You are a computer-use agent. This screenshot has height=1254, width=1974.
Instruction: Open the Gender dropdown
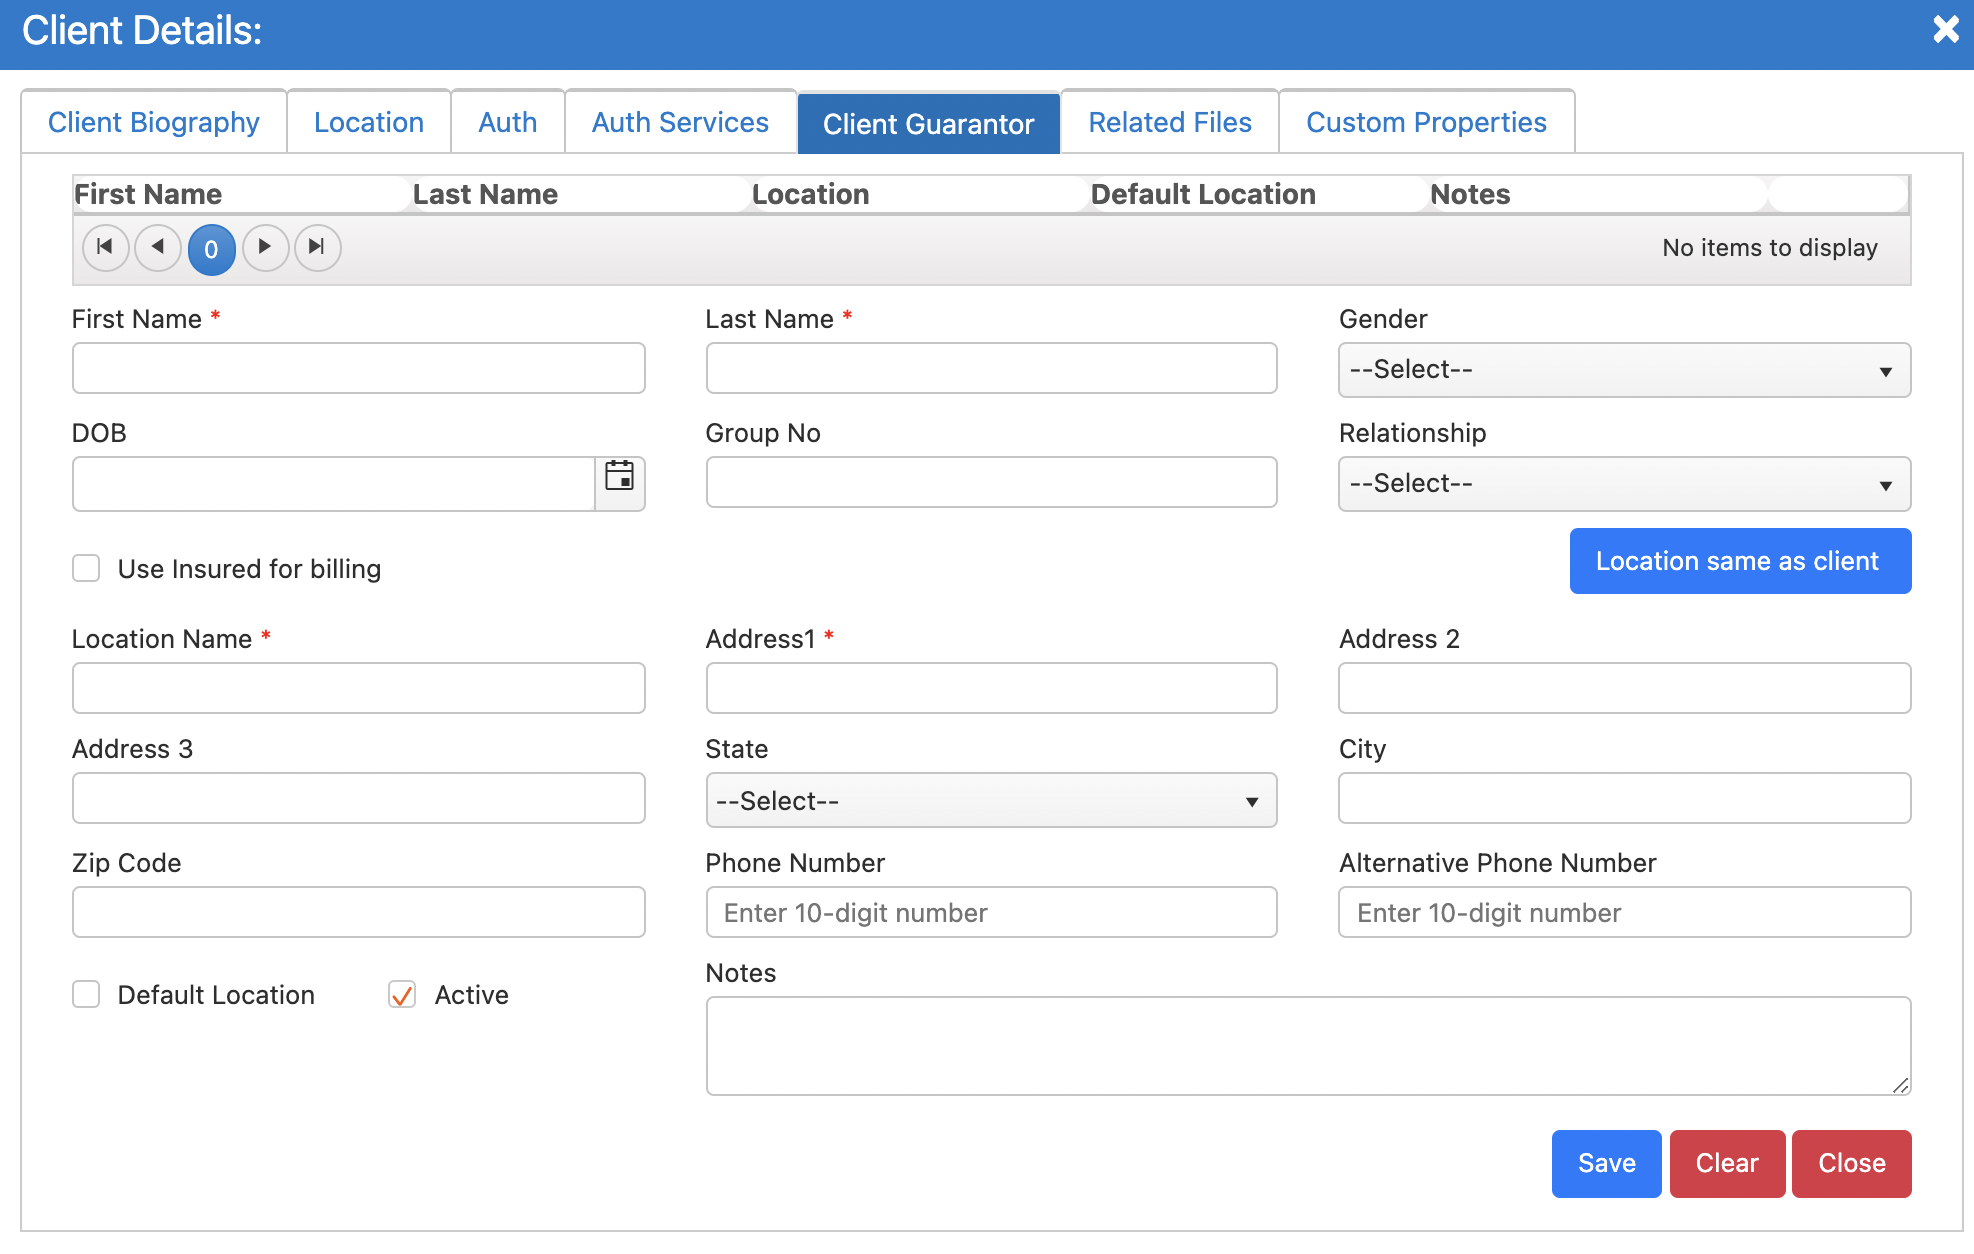(1623, 370)
